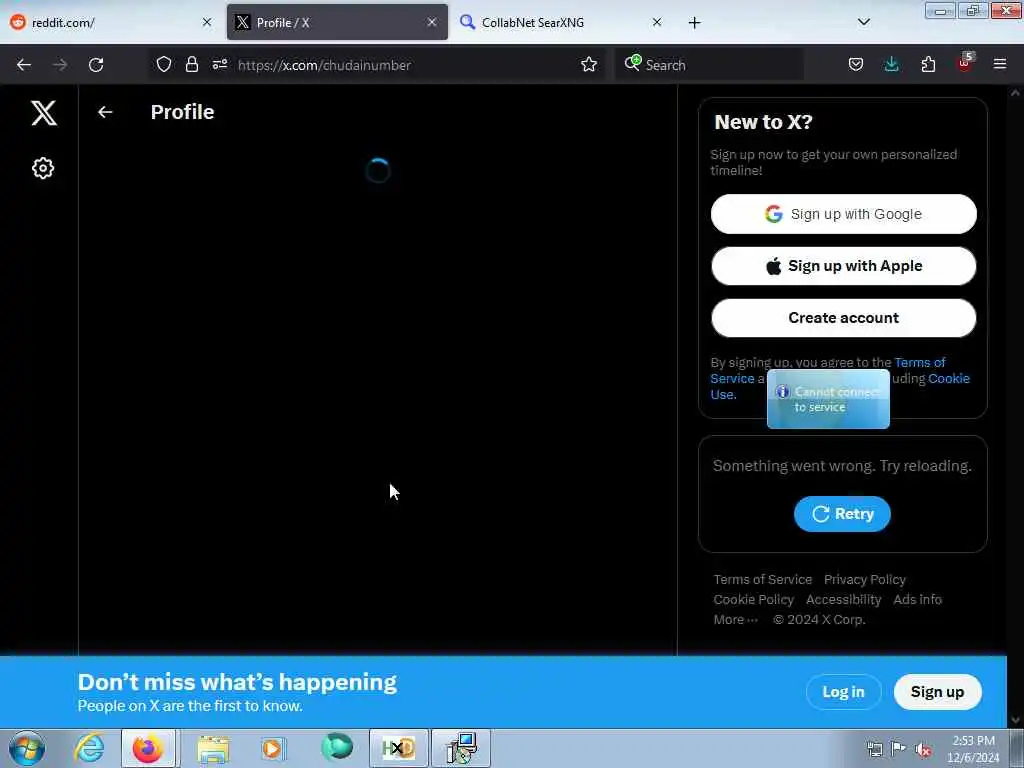Open the Accessibility footer link

[843, 600]
